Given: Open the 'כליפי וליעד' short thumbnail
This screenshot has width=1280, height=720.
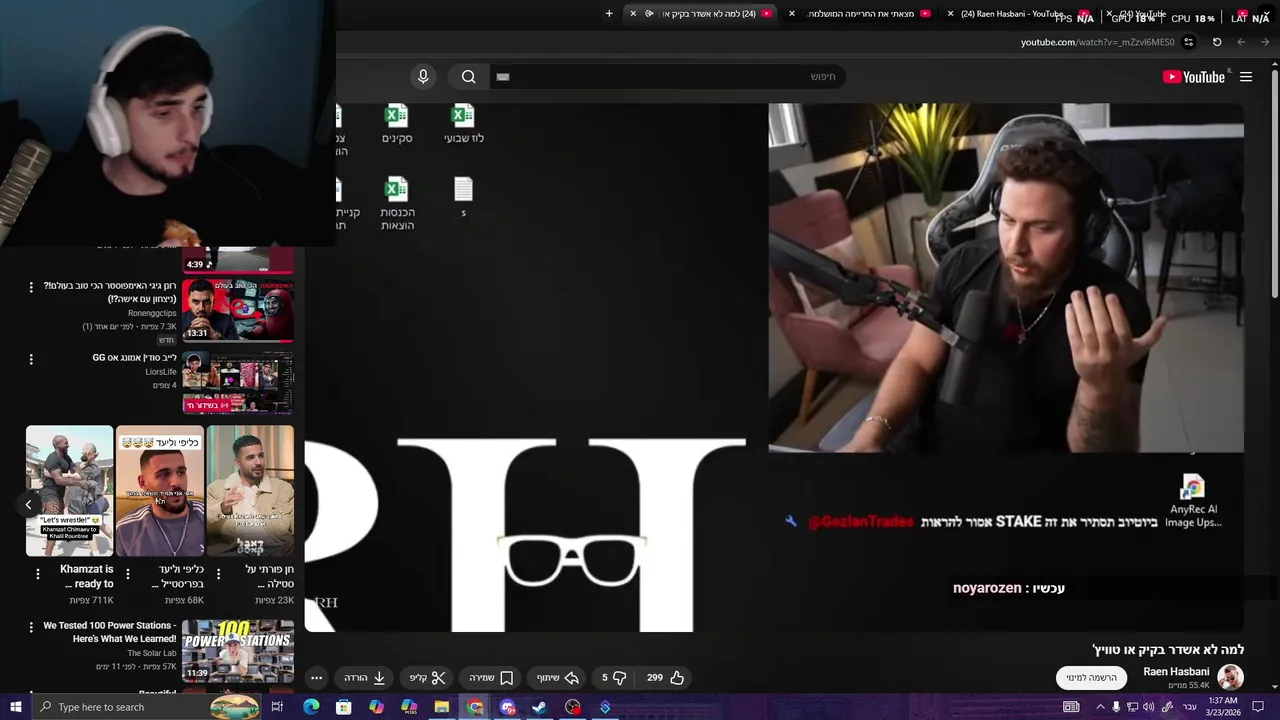Looking at the screenshot, I should 160,490.
